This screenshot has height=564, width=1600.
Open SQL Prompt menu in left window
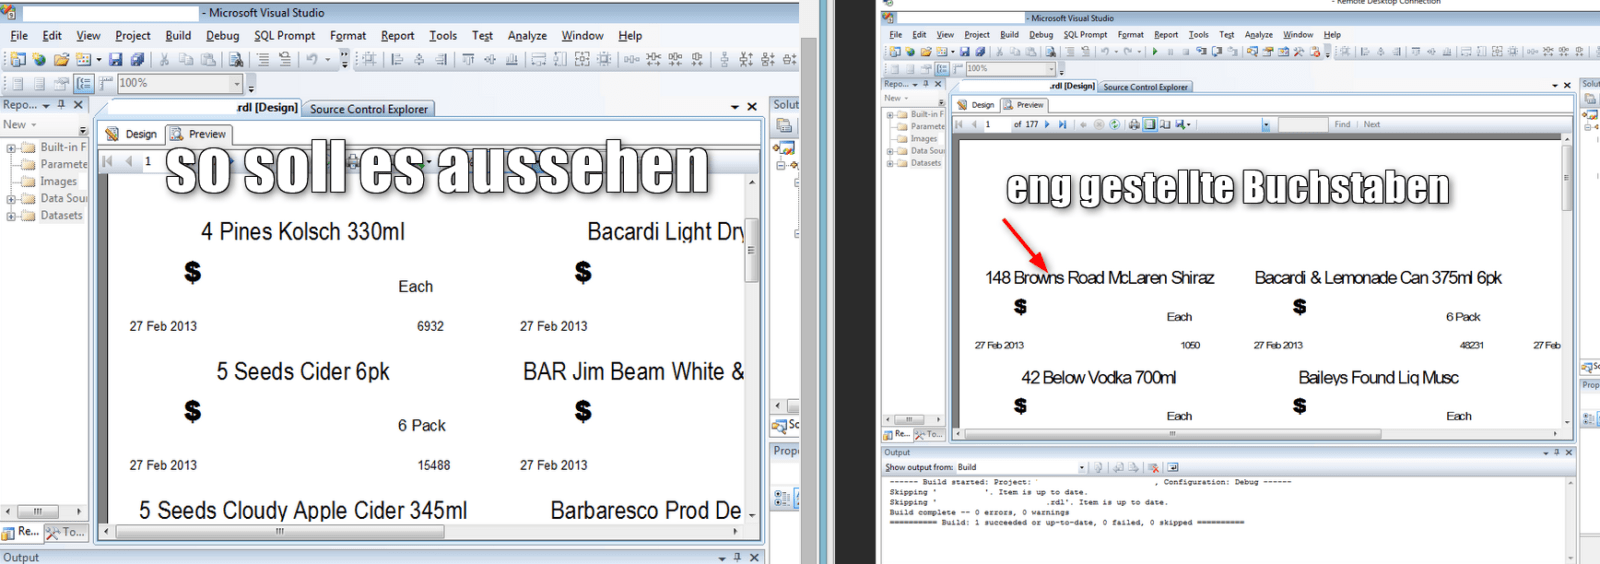point(284,36)
